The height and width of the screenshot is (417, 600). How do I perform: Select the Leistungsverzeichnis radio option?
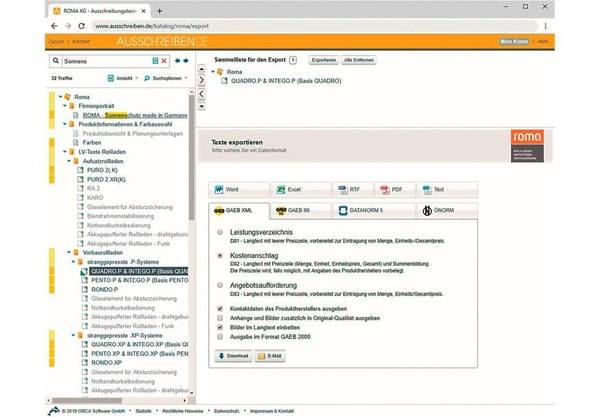(219, 231)
